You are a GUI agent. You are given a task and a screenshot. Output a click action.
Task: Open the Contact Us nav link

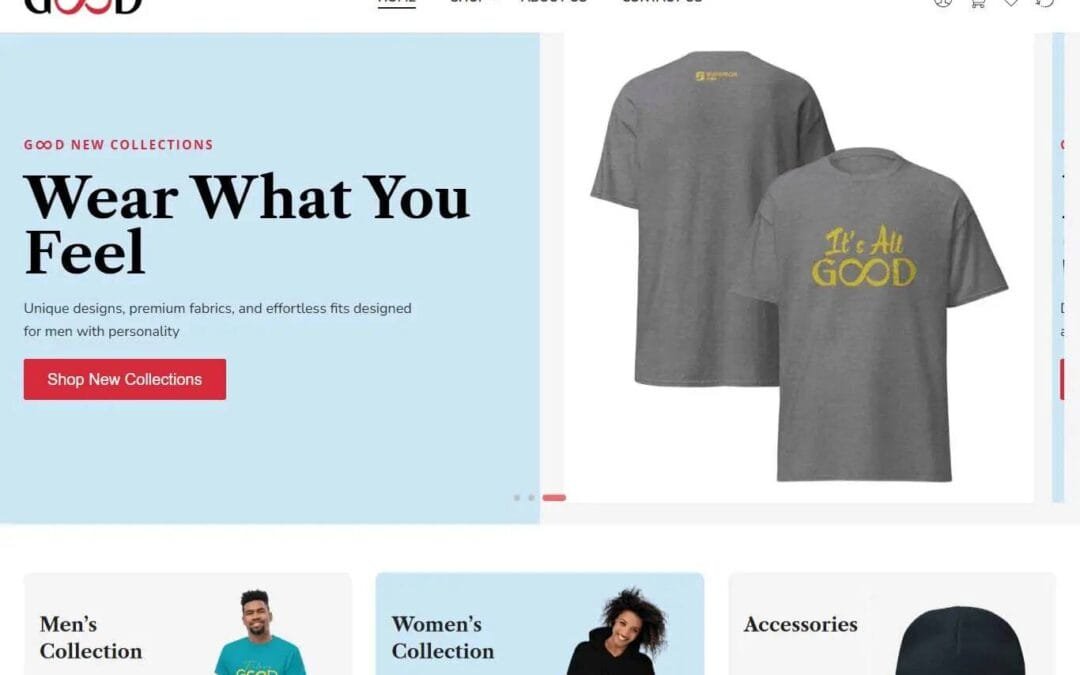(662, 2)
